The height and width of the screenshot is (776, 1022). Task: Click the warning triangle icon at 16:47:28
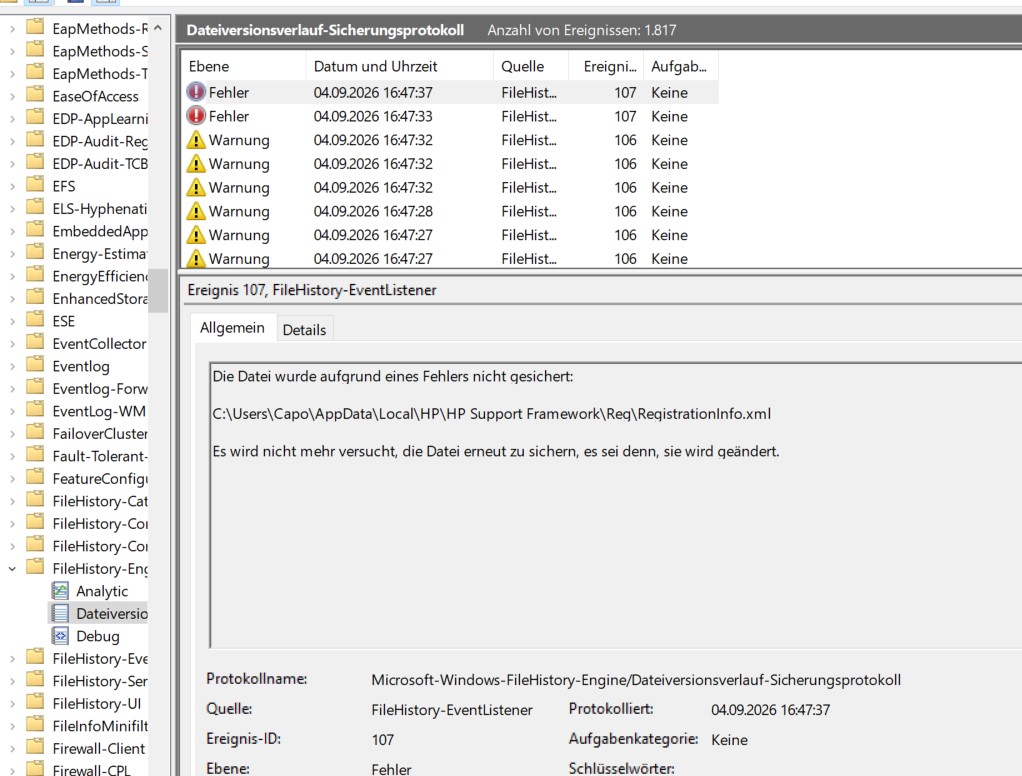196,211
